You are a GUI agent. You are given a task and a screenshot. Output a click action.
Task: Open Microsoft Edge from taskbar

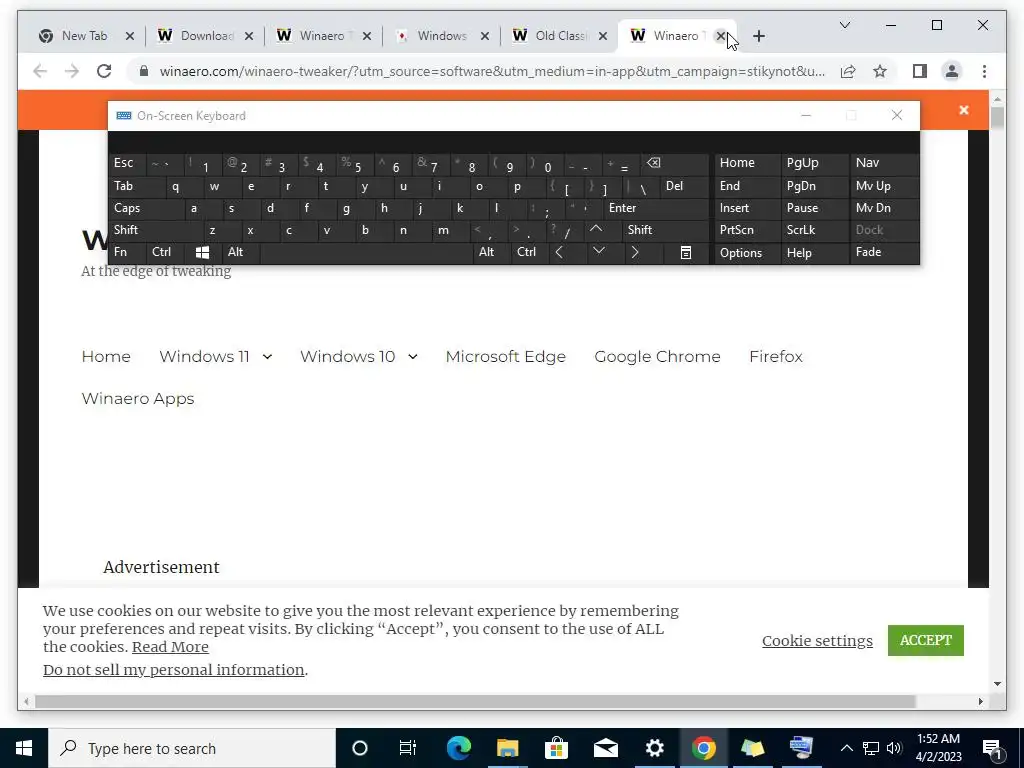click(x=458, y=748)
